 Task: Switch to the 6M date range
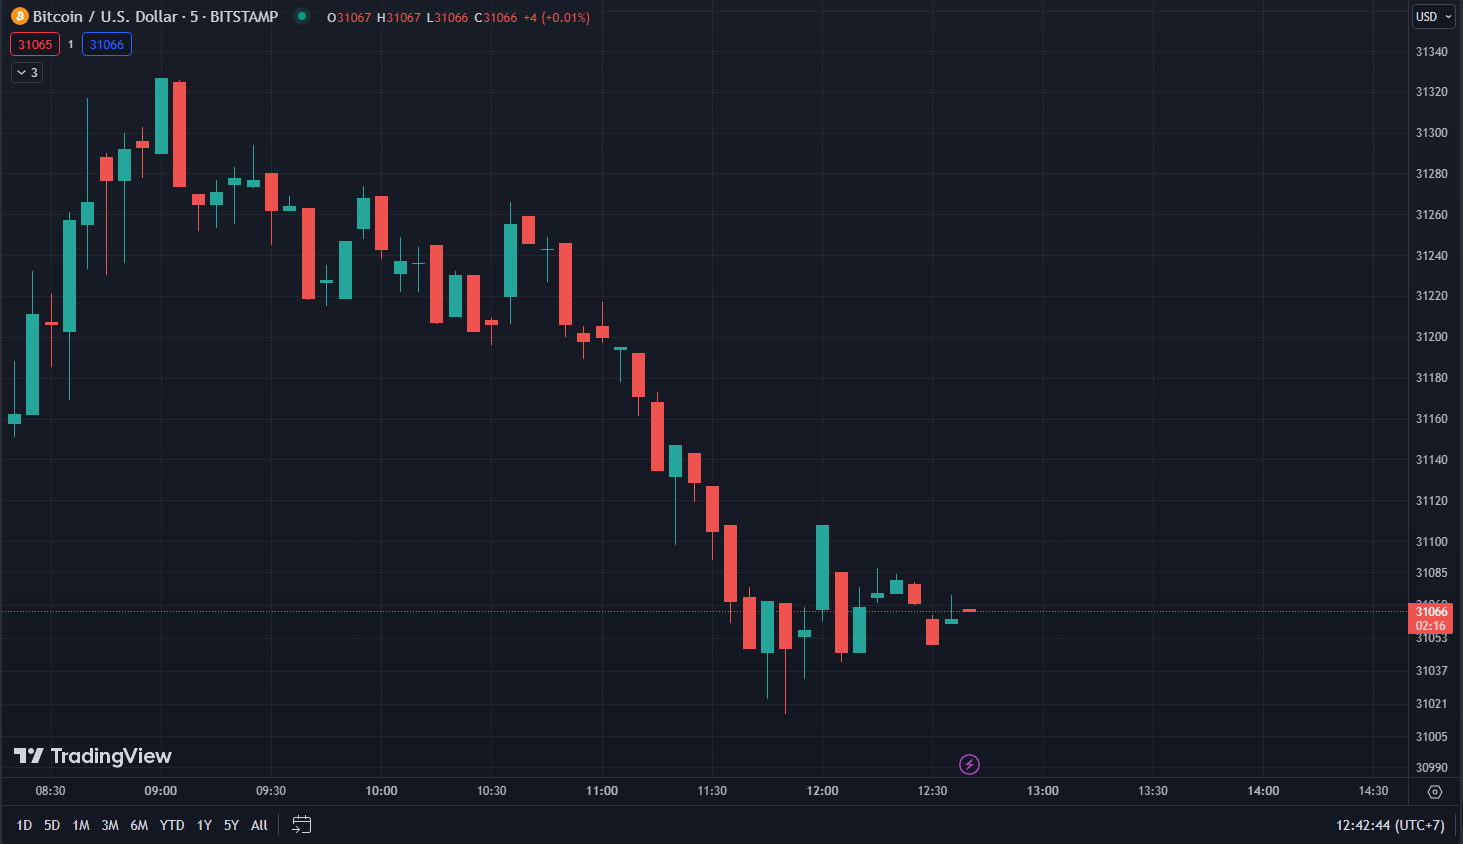pos(139,825)
